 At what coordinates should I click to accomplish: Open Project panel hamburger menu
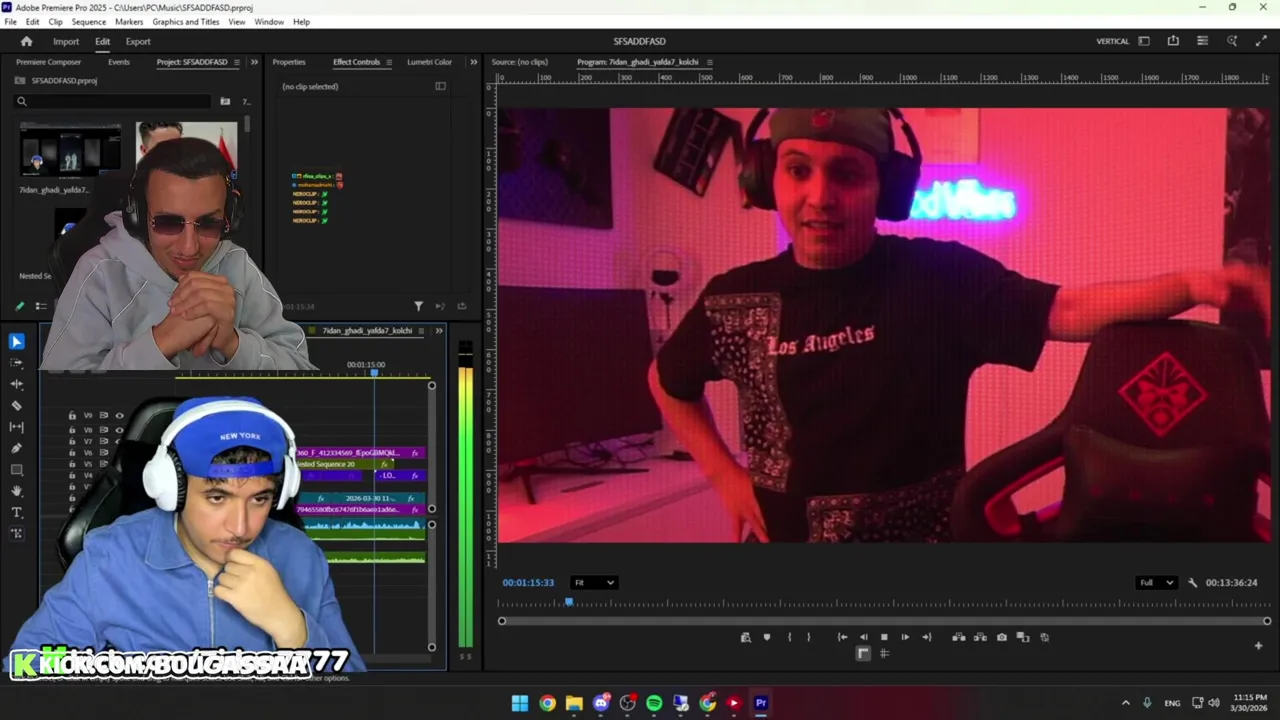coord(236,62)
